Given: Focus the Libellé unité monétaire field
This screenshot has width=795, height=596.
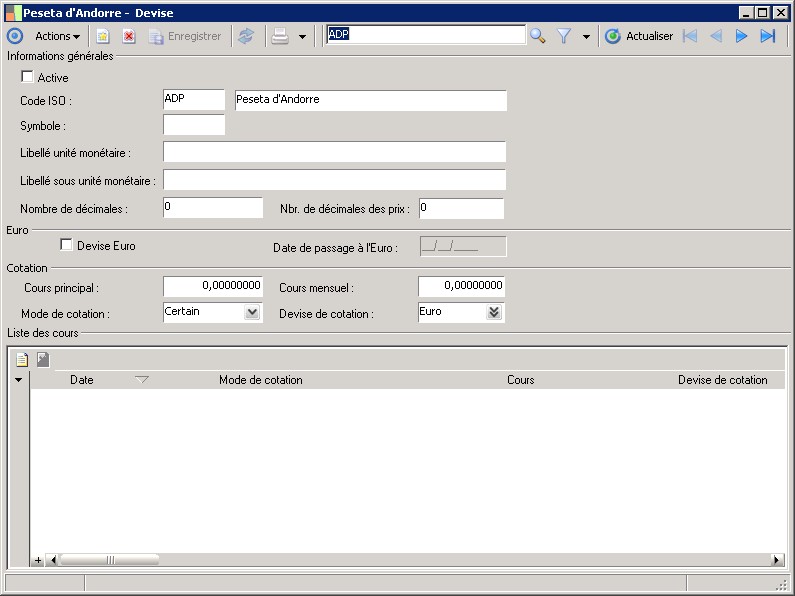Looking at the screenshot, I should 334,152.
